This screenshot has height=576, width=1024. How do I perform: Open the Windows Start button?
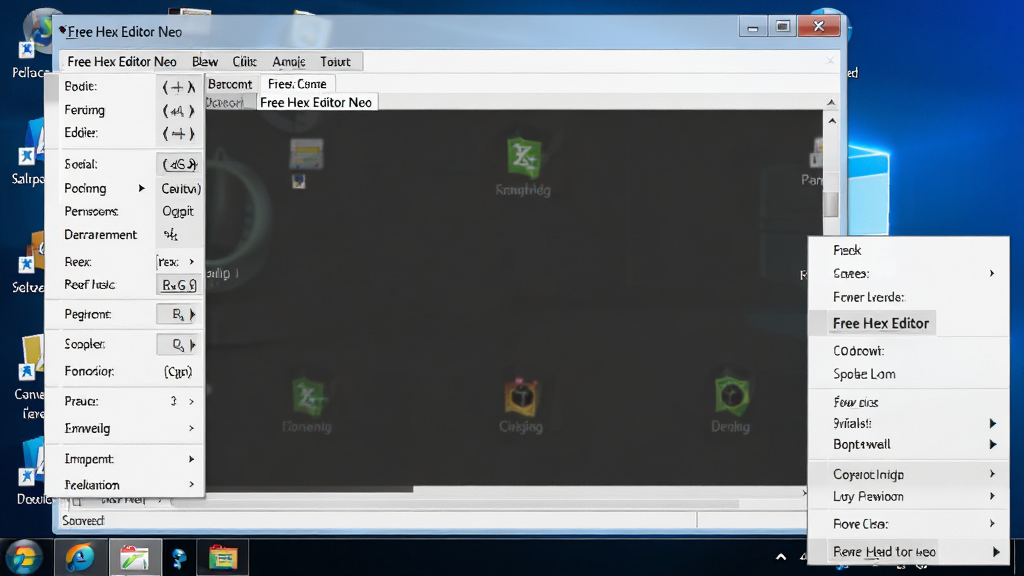click(x=24, y=557)
